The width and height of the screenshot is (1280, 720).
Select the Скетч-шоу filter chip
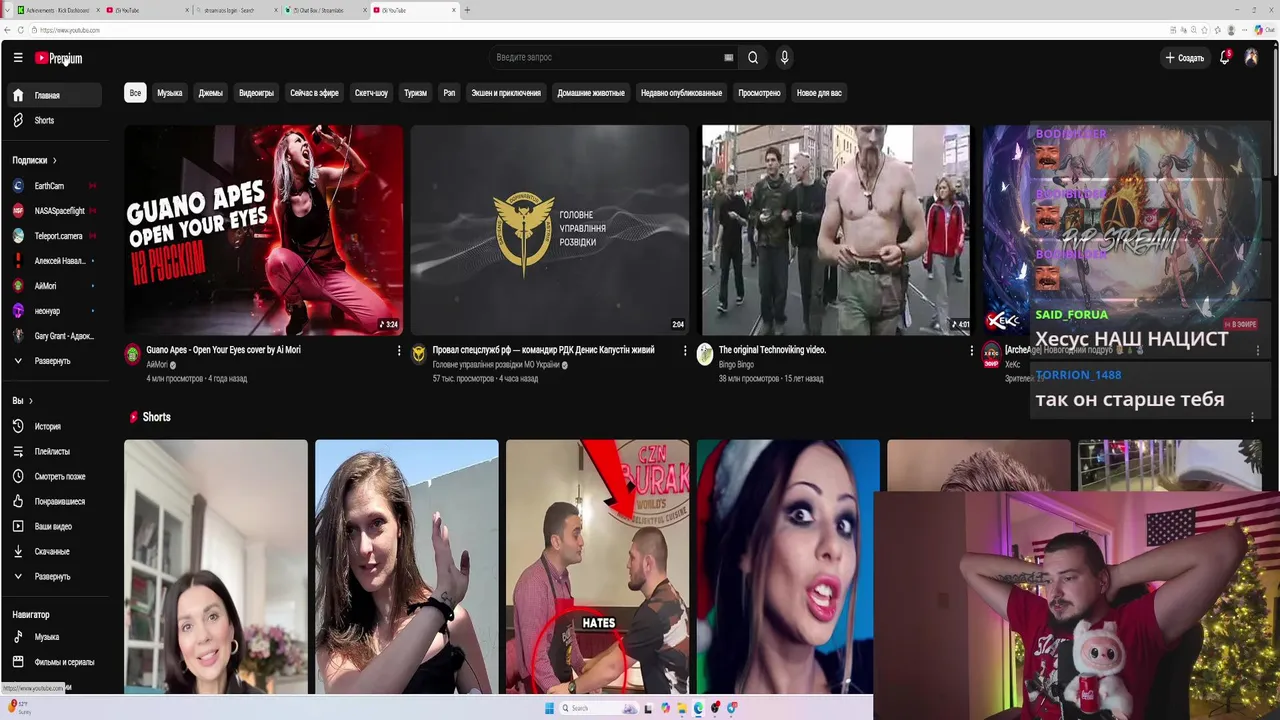tap(371, 93)
